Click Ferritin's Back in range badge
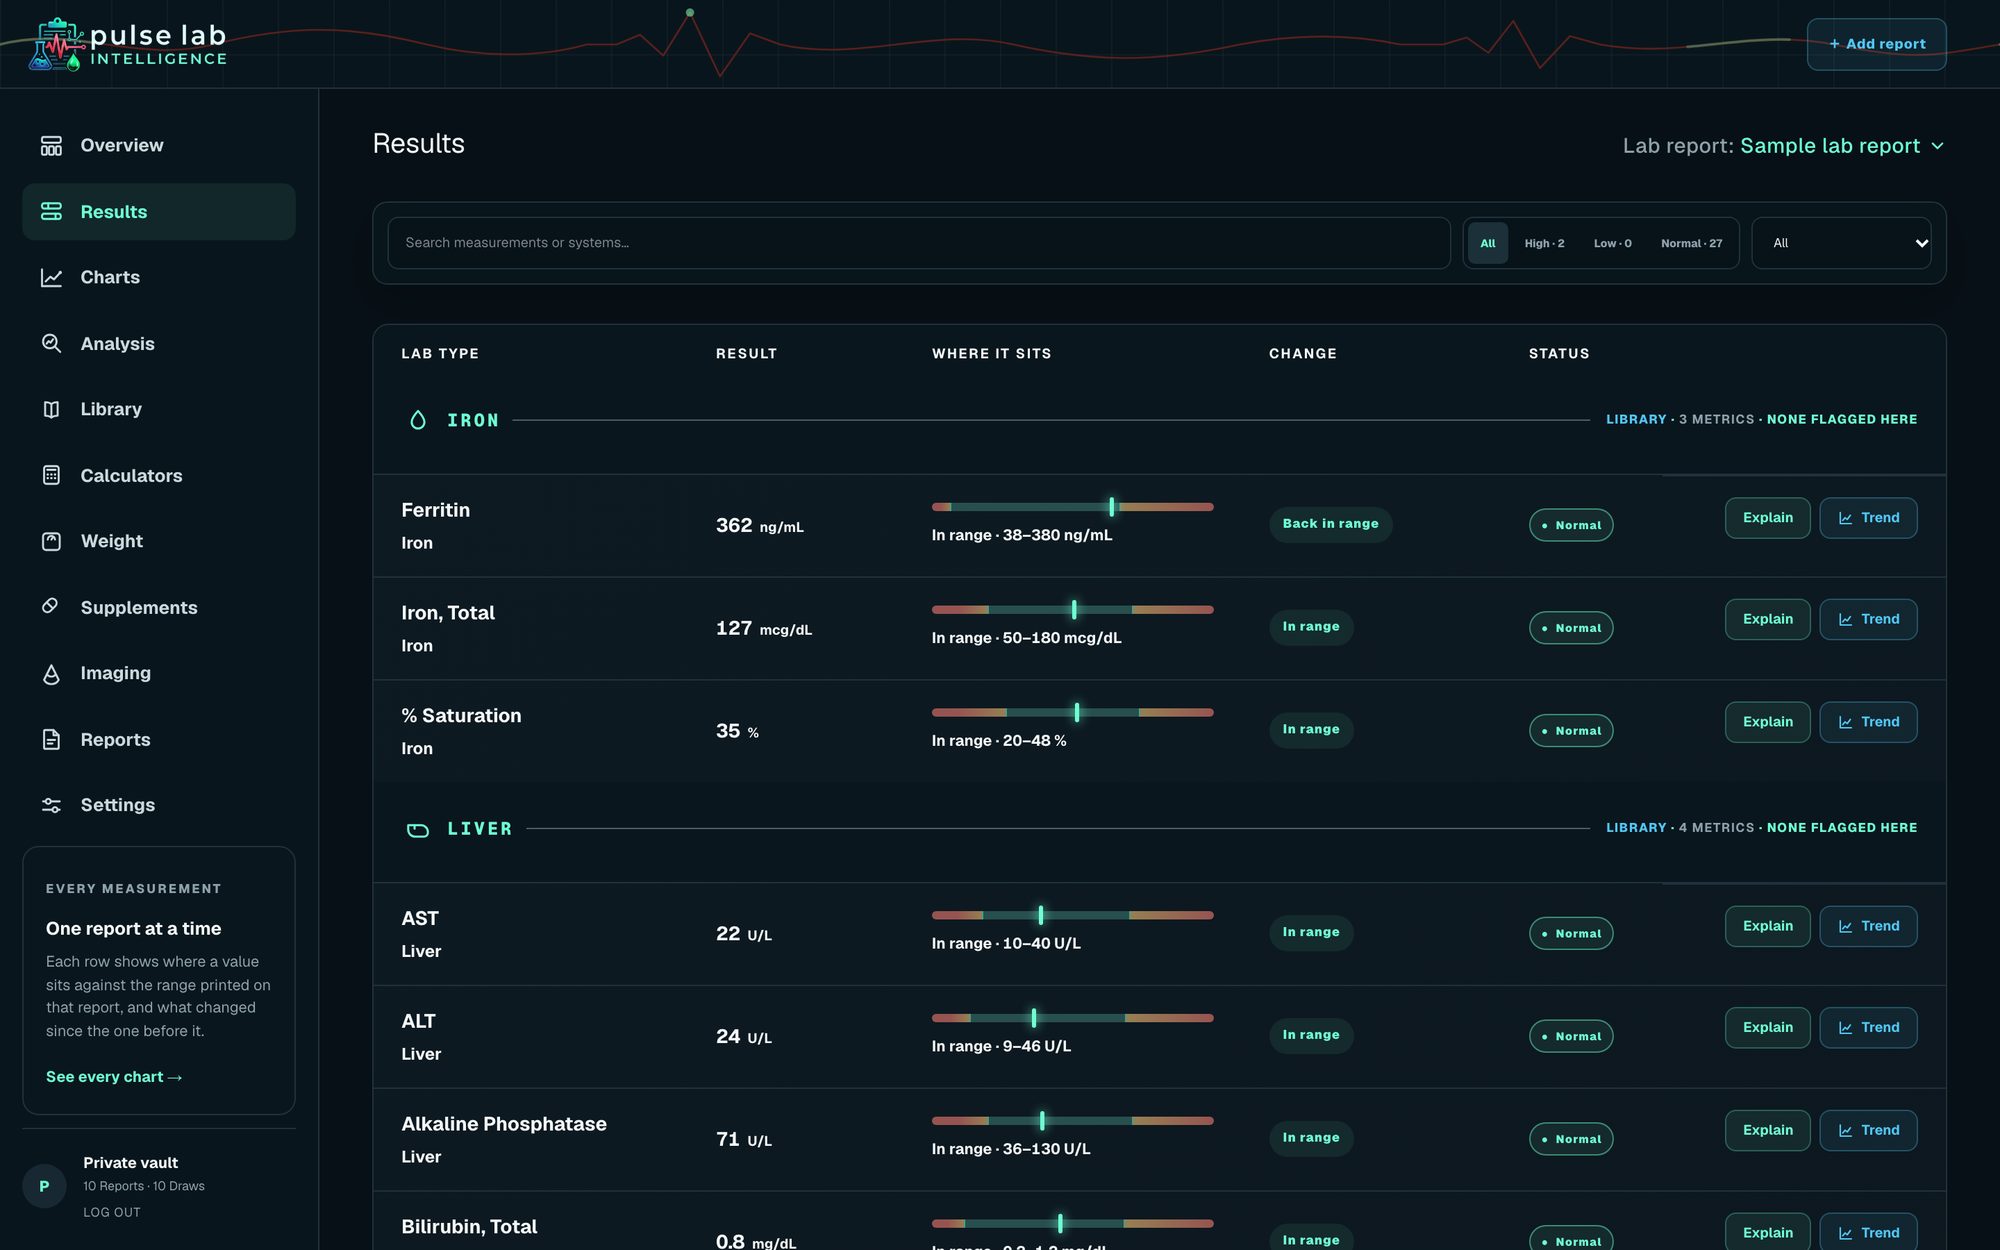Viewport: 2000px width, 1250px height. (x=1330, y=524)
